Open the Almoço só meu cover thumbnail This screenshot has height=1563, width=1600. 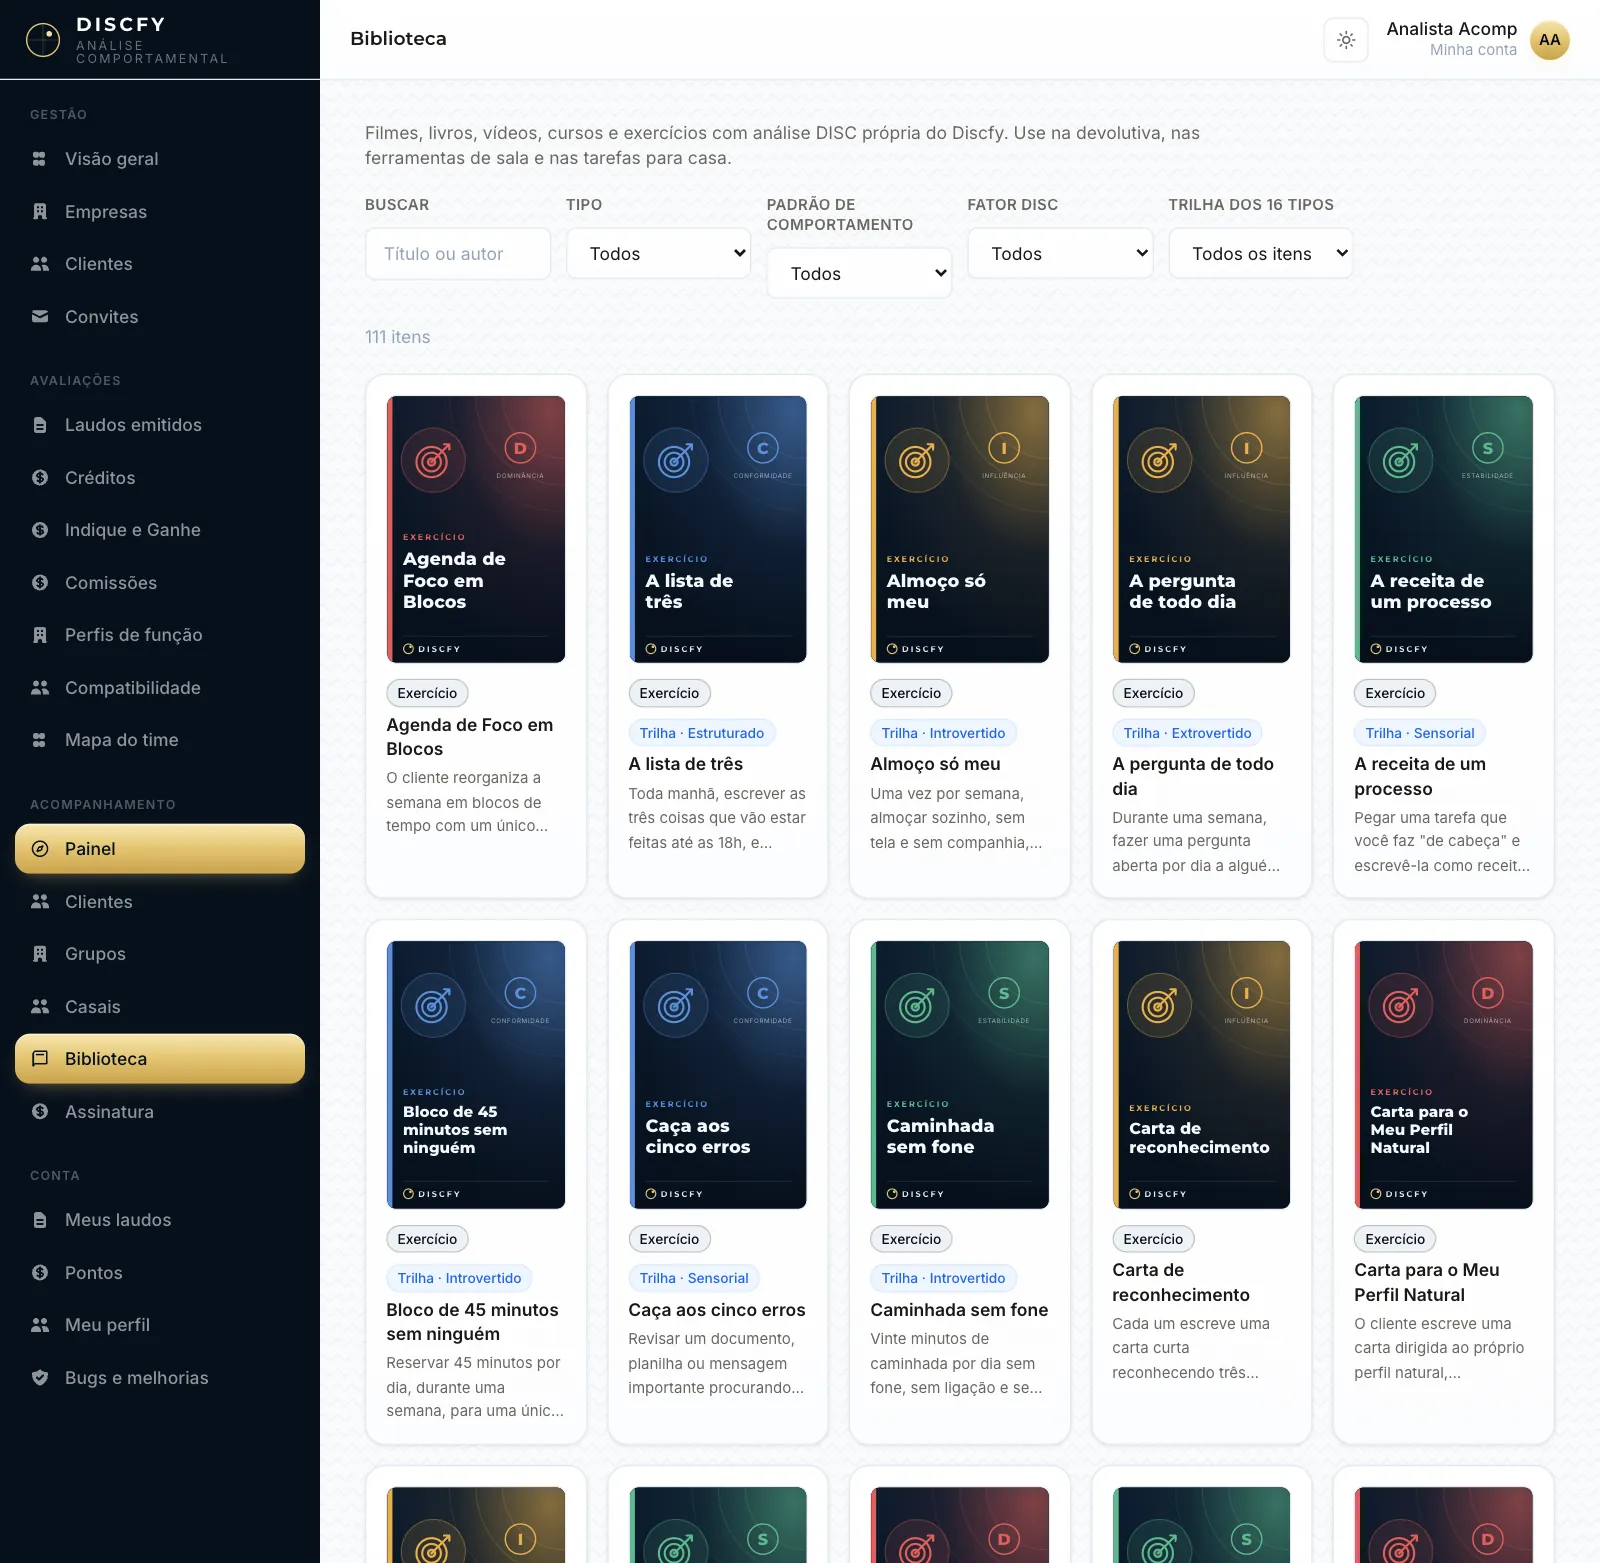tap(960, 529)
